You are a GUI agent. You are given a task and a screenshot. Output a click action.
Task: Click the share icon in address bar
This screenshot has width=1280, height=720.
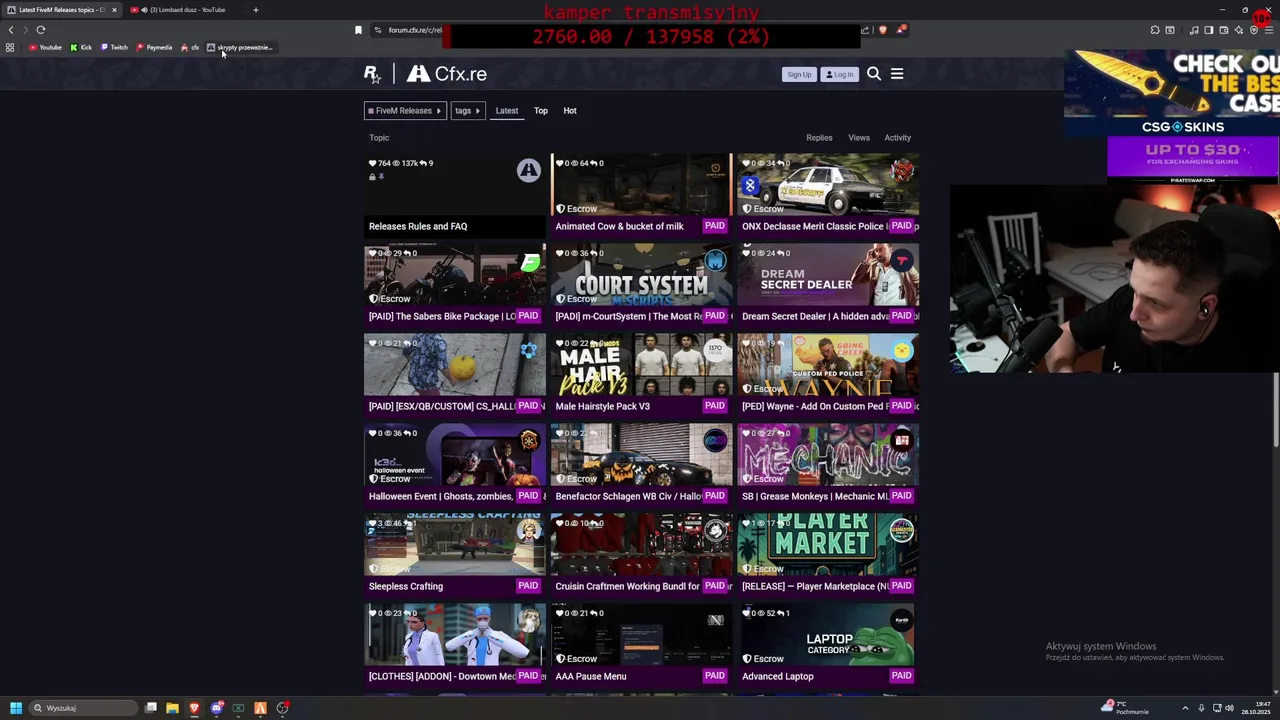865,30
